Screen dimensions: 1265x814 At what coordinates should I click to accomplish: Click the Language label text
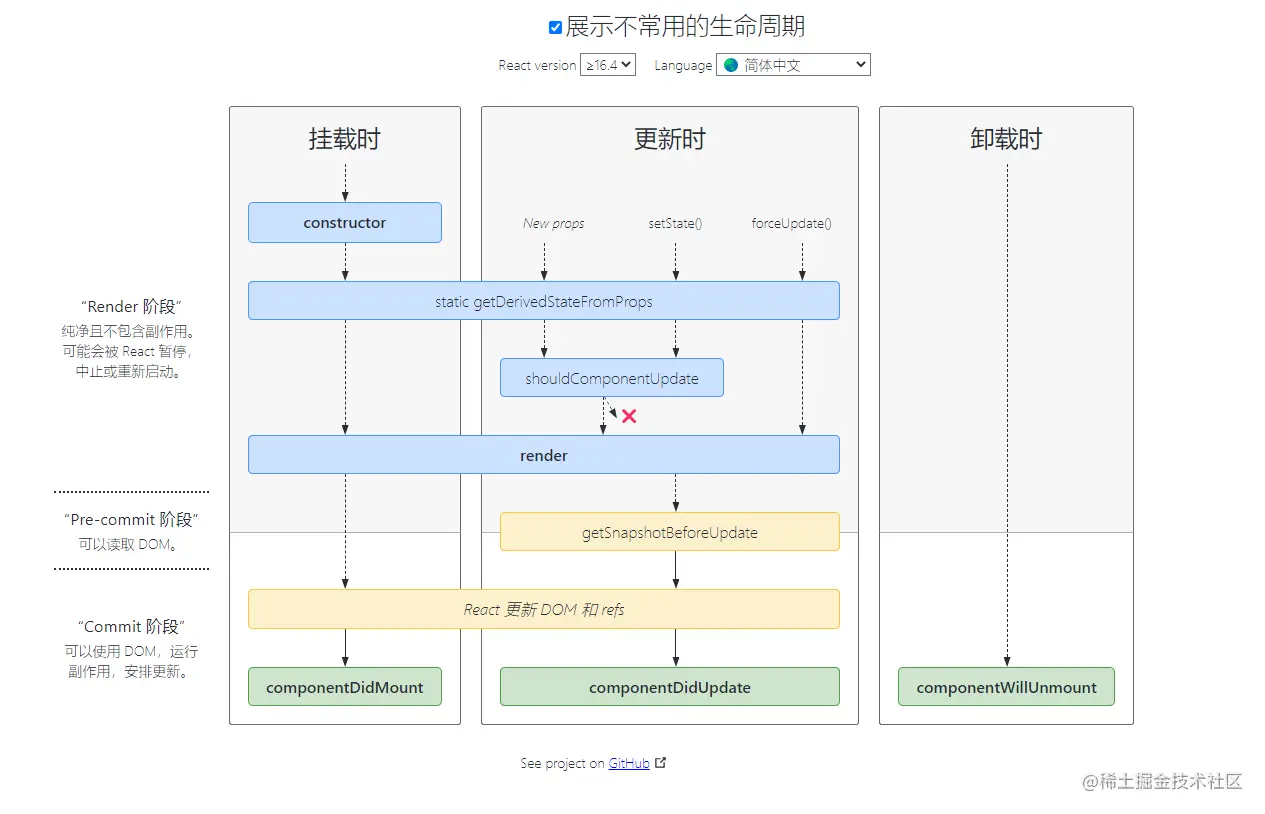683,65
